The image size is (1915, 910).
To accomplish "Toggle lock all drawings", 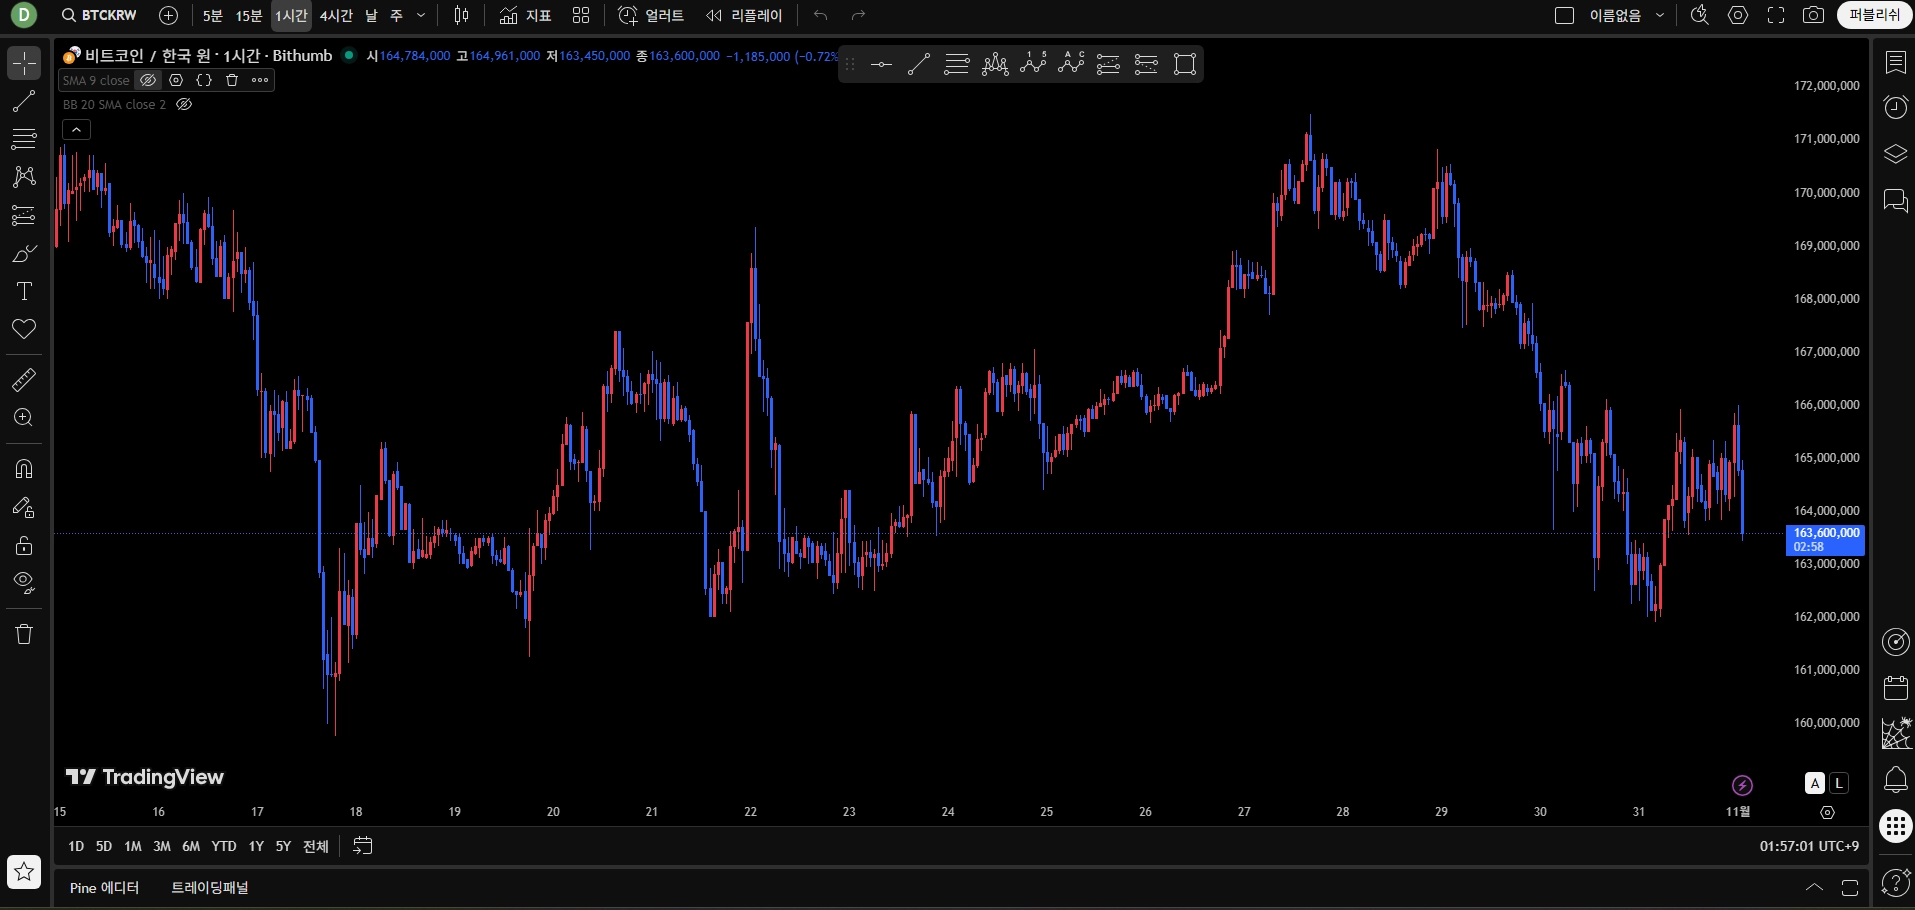I will click(x=24, y=545).
